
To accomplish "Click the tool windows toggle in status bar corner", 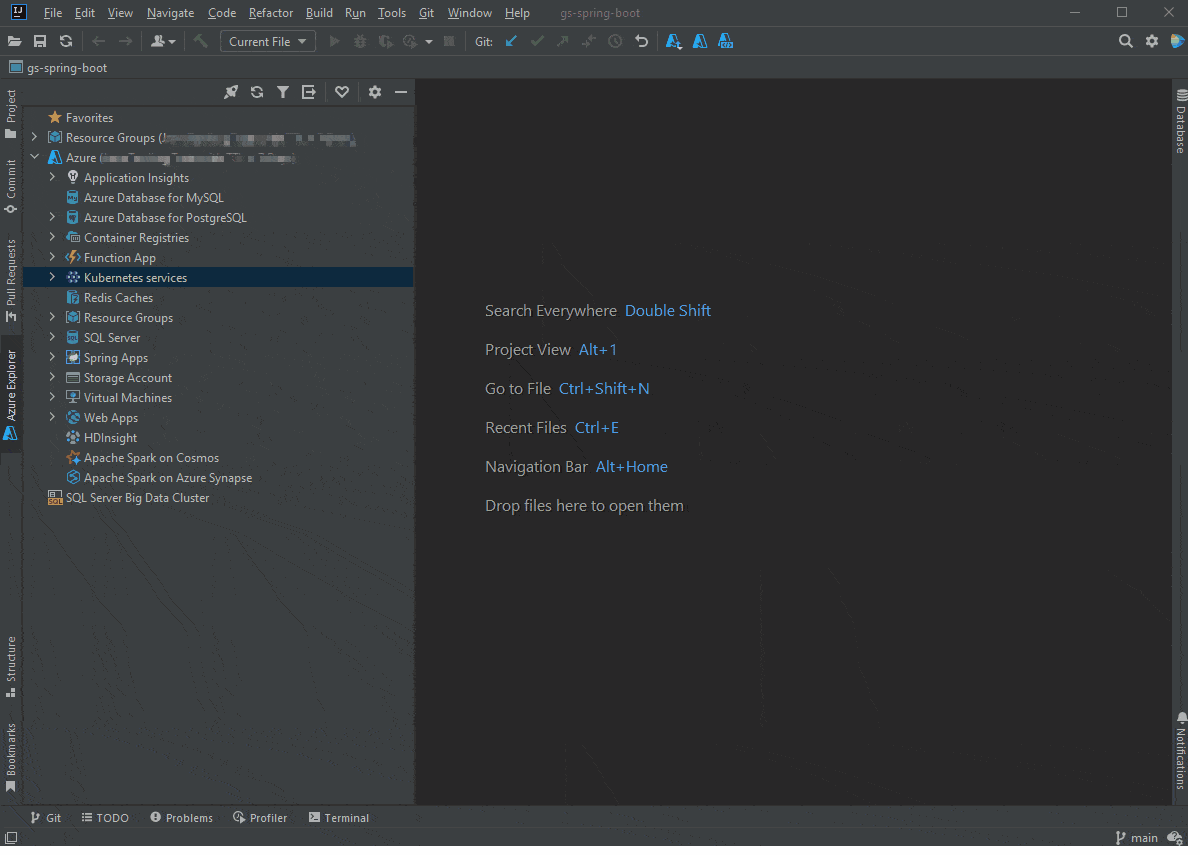I will click(x=10, y=837).
